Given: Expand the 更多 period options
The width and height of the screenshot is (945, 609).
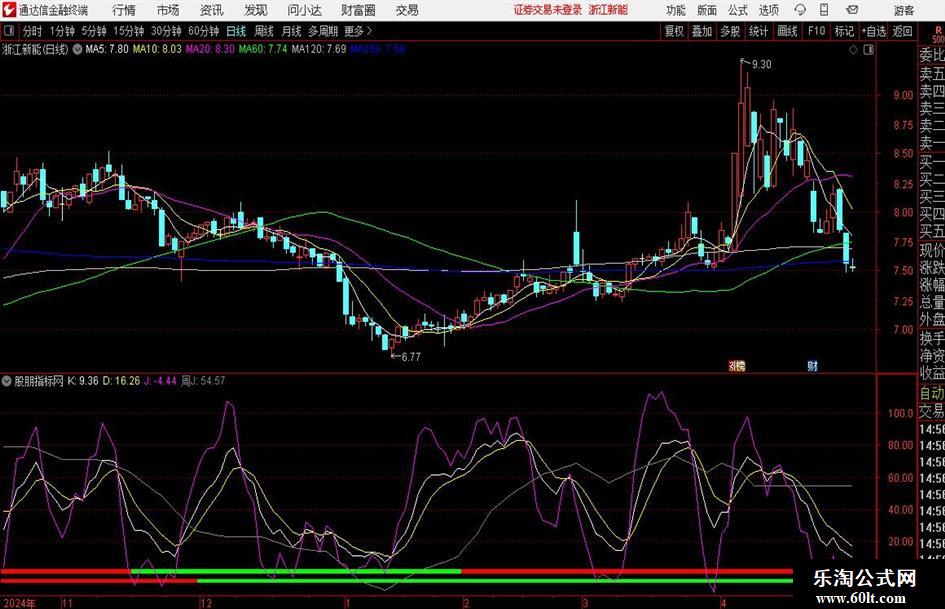Looking at the screenshot, I should click(358, 31).
